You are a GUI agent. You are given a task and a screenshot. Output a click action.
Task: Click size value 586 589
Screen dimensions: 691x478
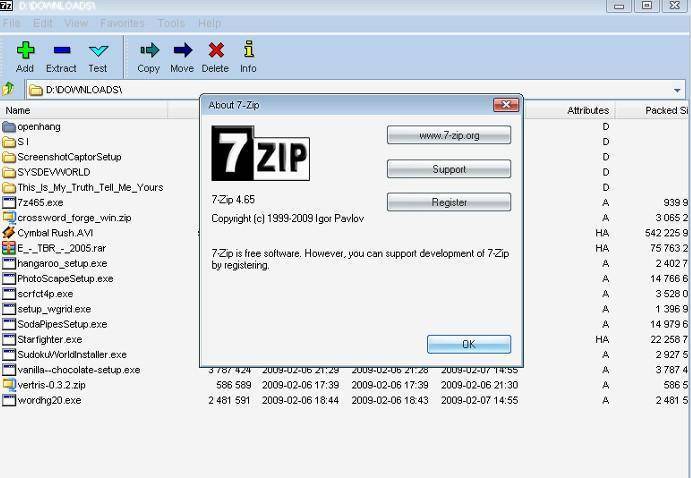tap(234, 385)
